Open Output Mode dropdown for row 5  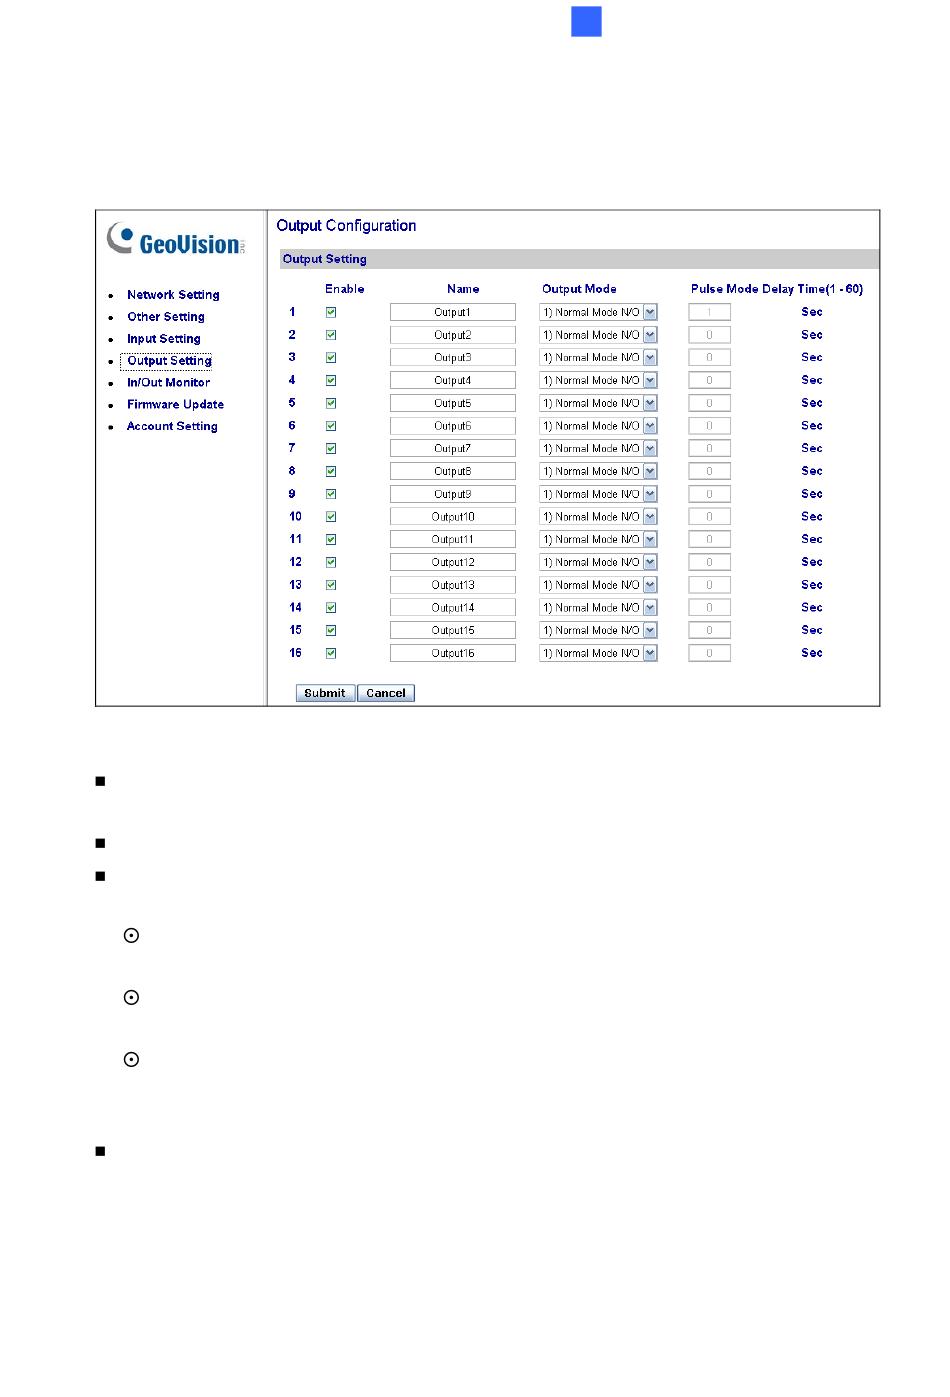pos(598,404)
